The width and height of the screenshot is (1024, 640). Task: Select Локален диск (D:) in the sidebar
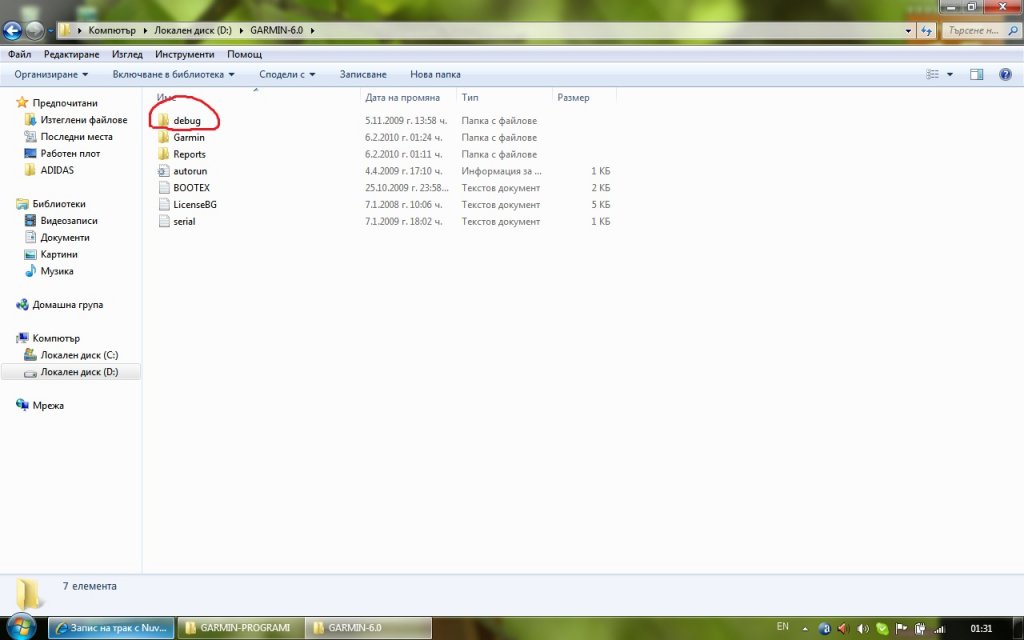[x=71, y=372]
